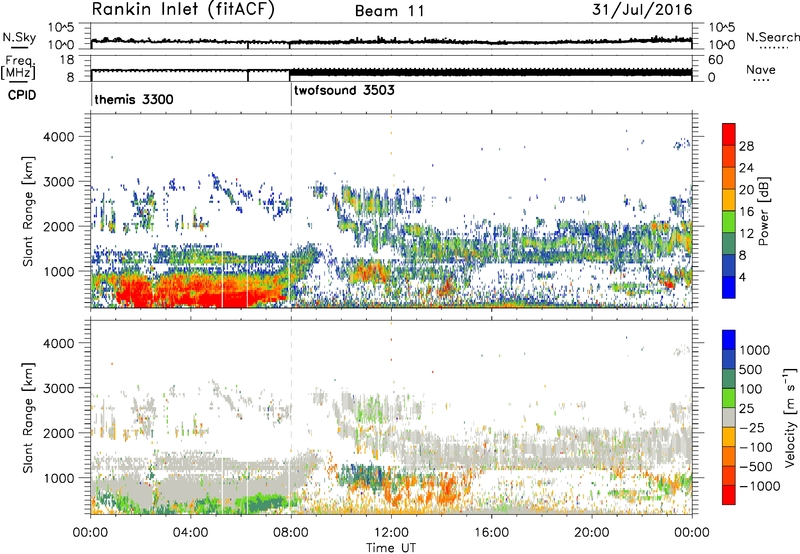Click the red -1000 m/s velocity swatch
The width and height of the screenshot is (800, 554).
729,495
